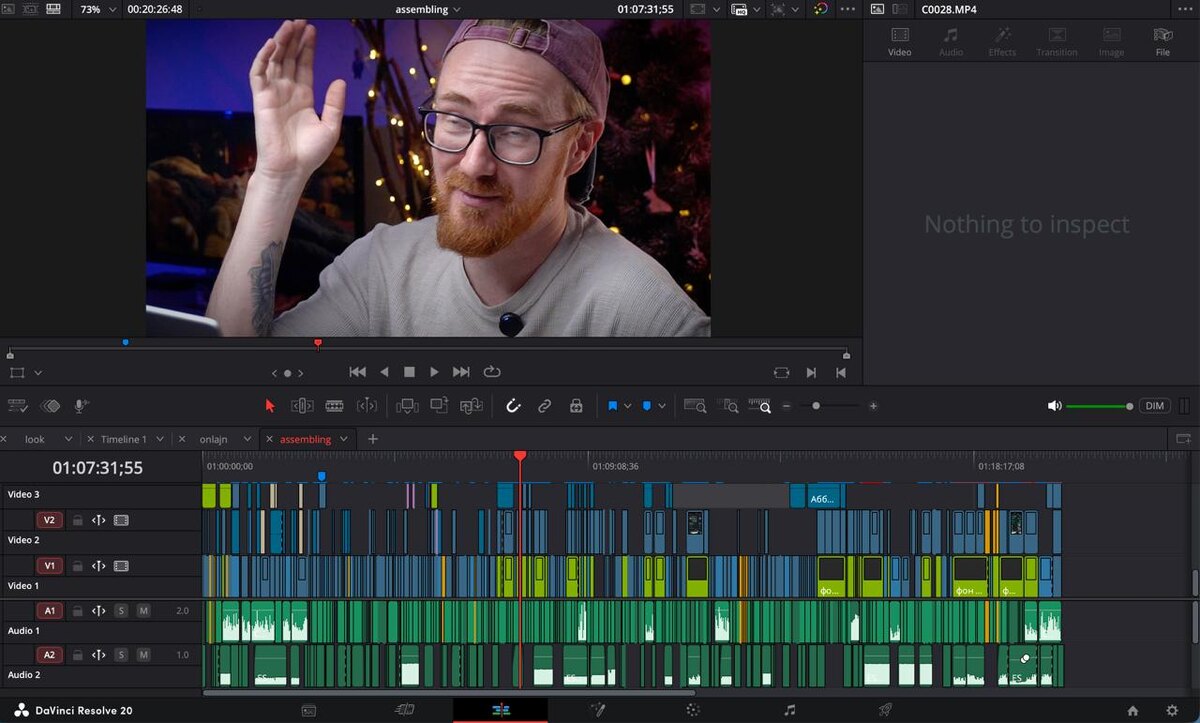Image resolution: width=1200 pixels, height=723 pixels.
Task: Open the Deliver rocket page
Action: [x=884, y=710]
